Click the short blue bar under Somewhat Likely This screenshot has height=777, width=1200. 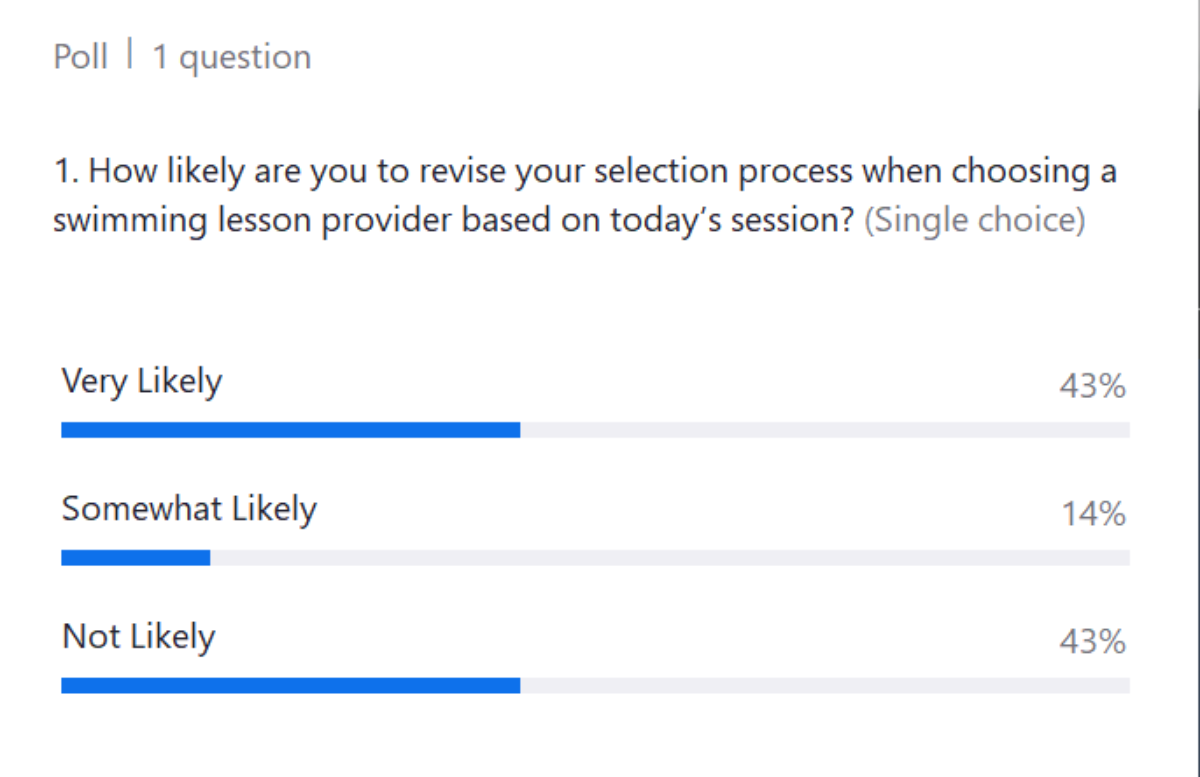(136, 557)
